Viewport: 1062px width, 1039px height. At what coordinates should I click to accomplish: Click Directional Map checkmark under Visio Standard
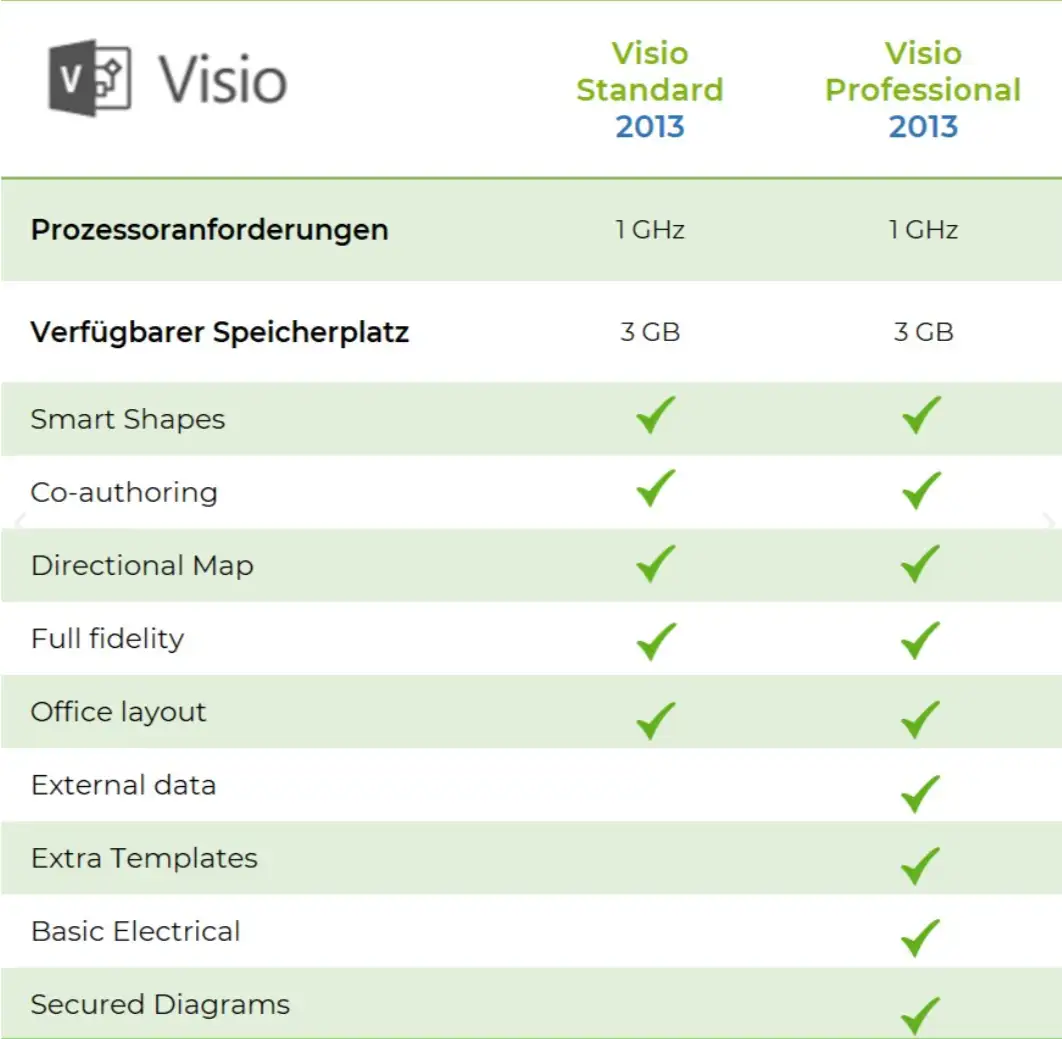click(655, 563)
